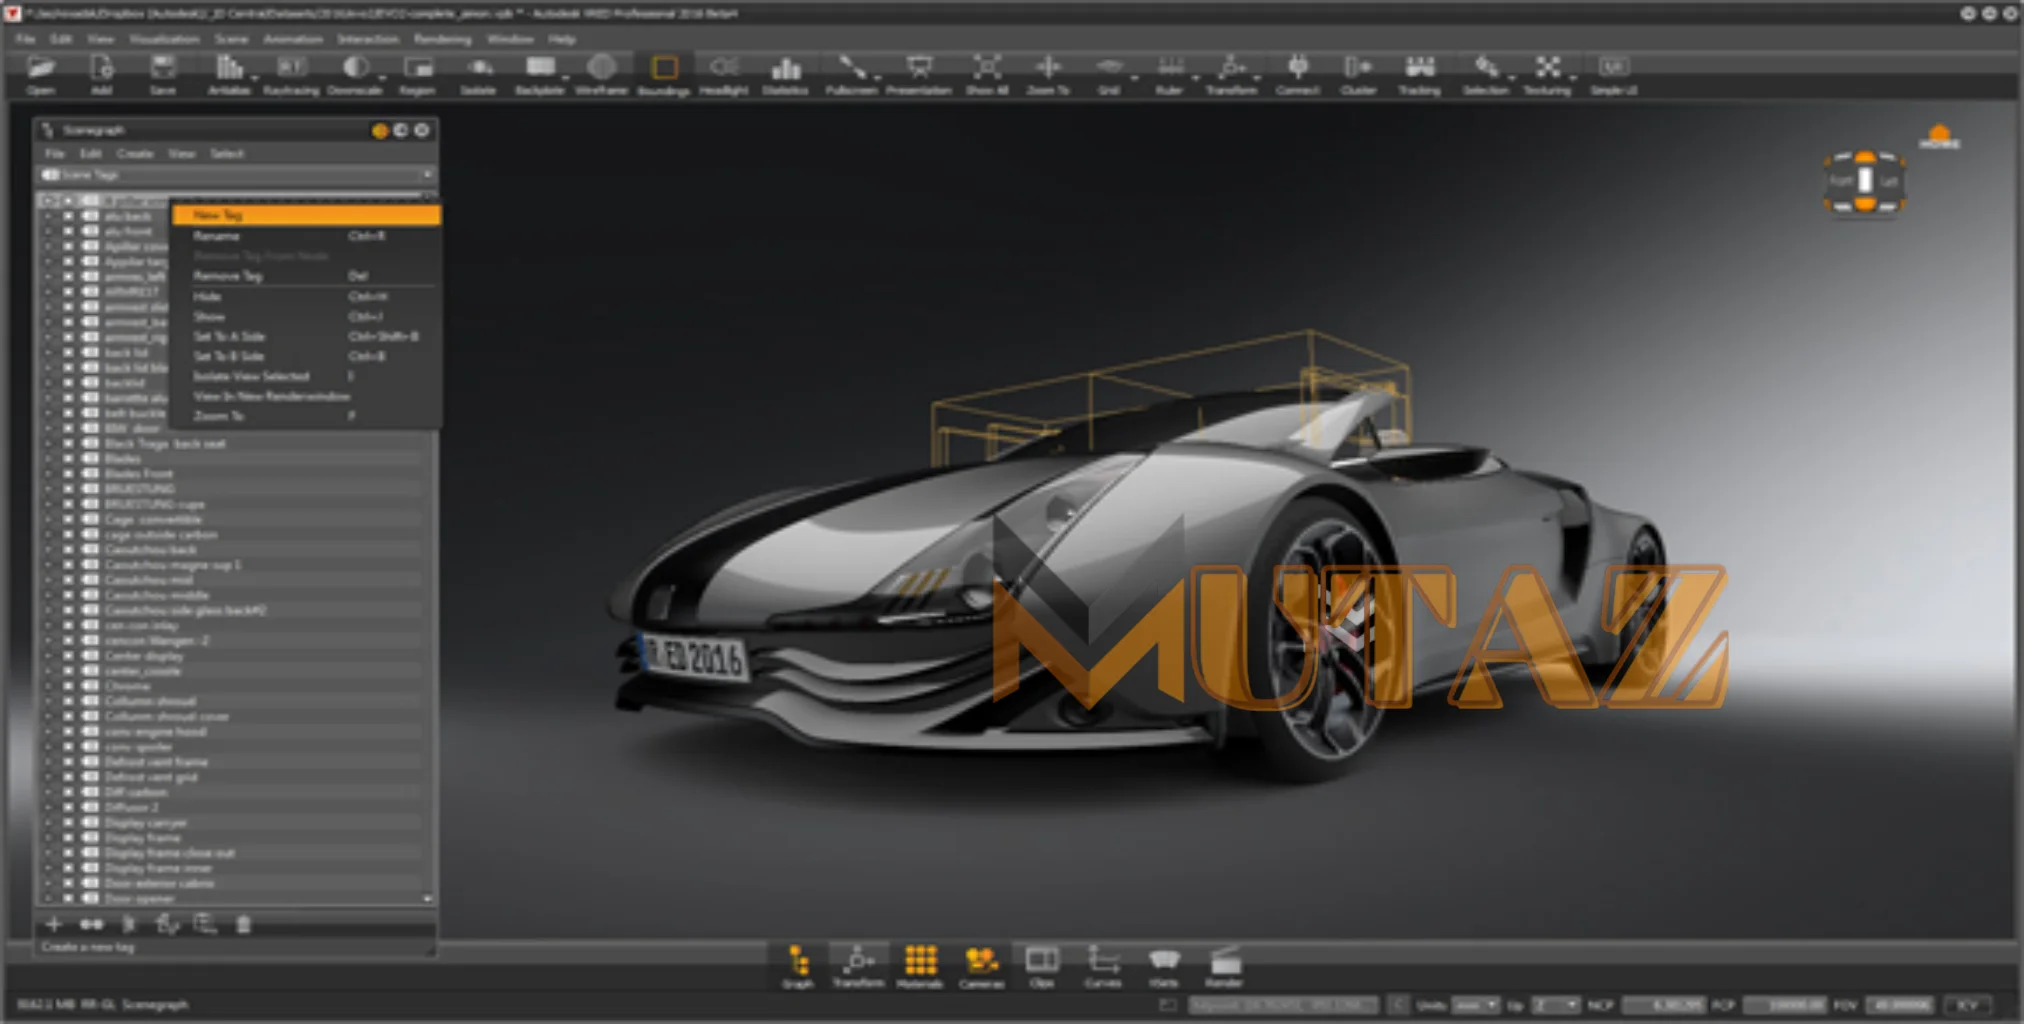Viewport: 2024px width, 1024px height.
Task: Toggle checkbox for Black Trage back seat
Action: tap(69, 444)
